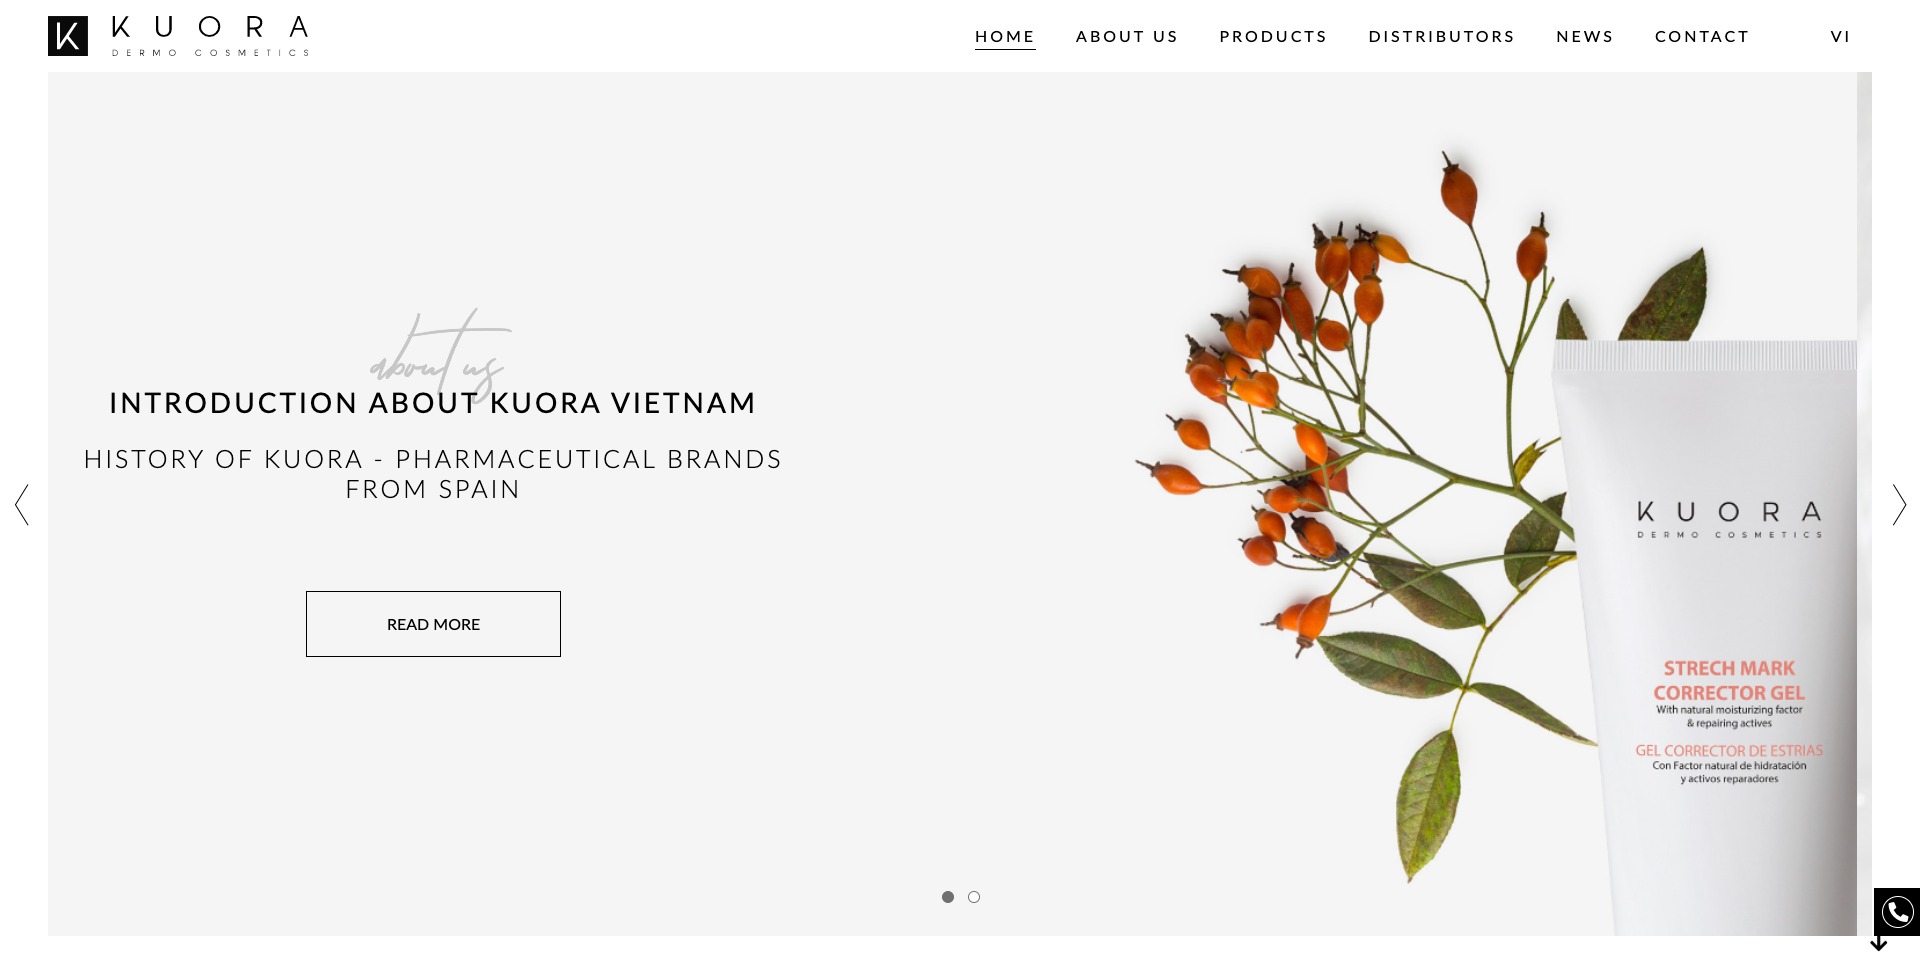Screen dimensions: 1920x976
Task: Click the History of Kuora subtitle text
Action: click(x=433, y=474)
